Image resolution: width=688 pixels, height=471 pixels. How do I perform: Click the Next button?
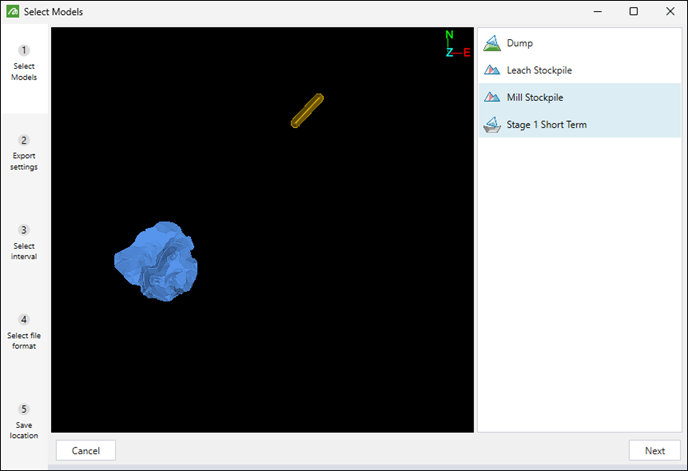pos(655,450)
